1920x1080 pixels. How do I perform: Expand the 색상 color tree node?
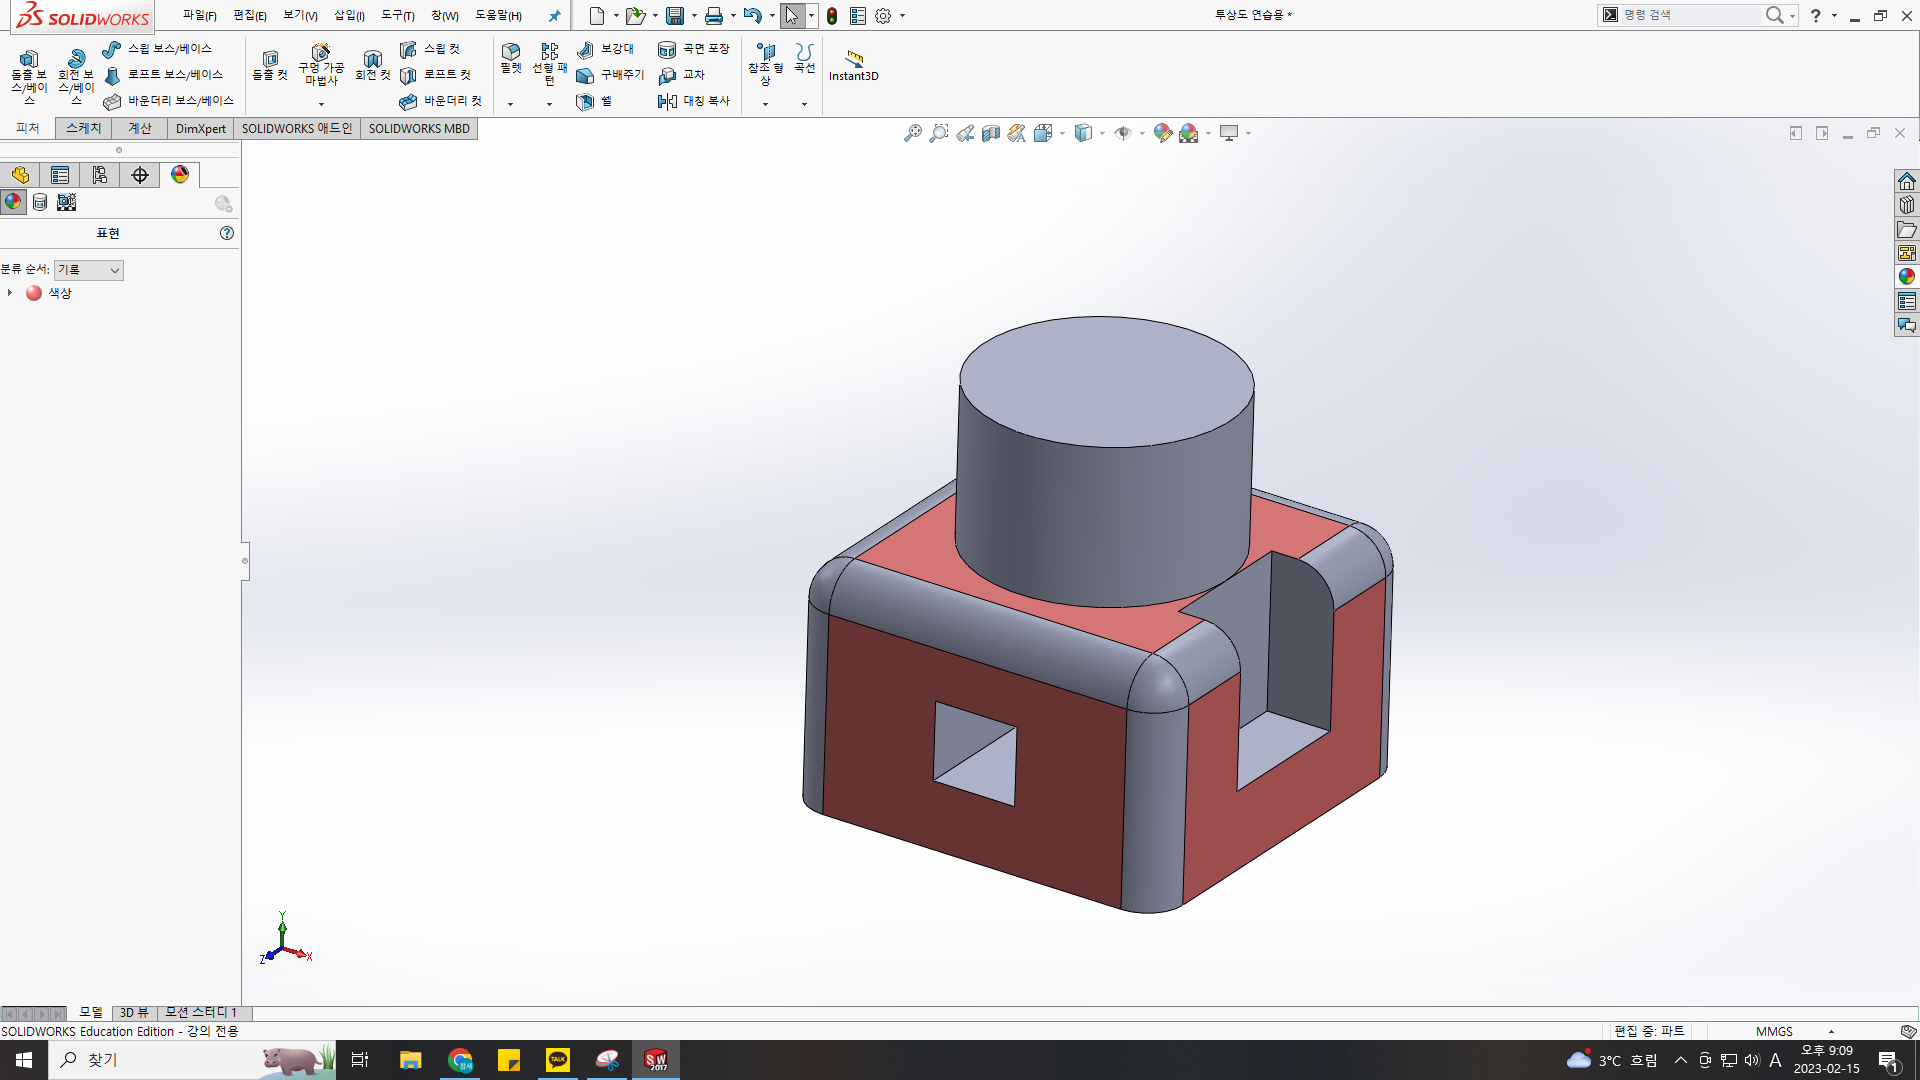pos(10,293)
